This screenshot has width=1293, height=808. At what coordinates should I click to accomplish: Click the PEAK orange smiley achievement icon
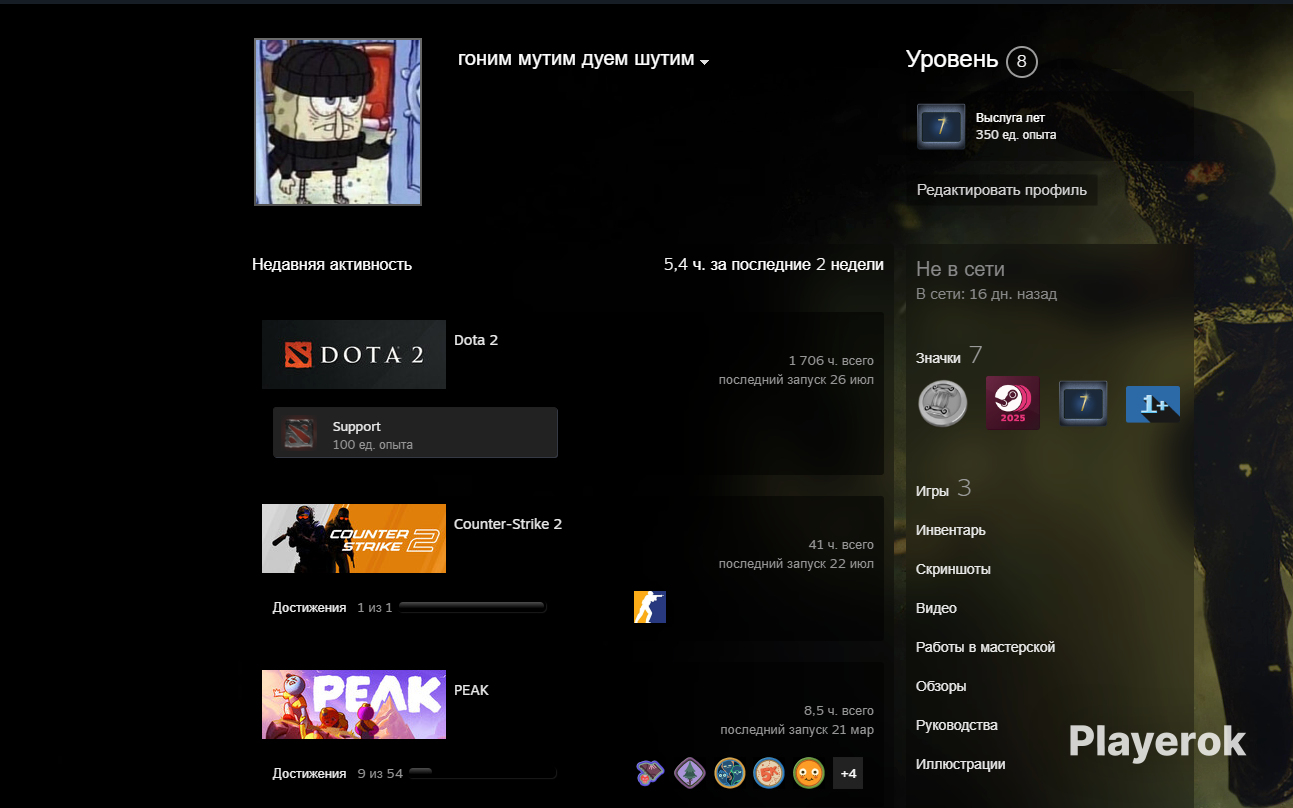click(809, 773)
